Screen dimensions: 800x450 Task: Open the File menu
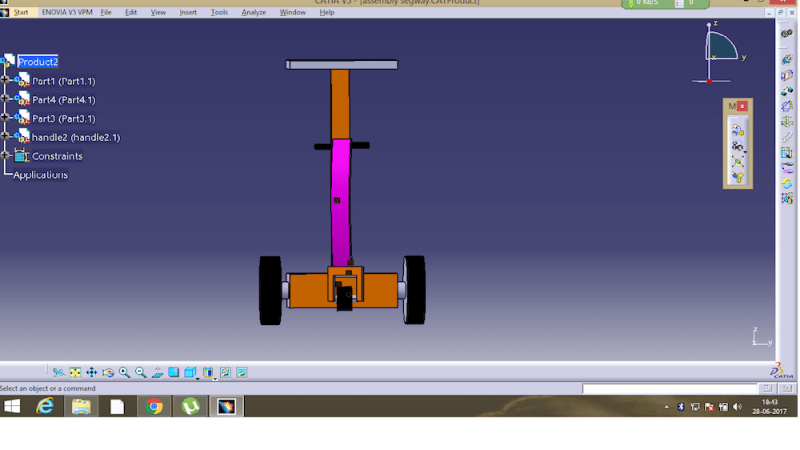coord(106,12)
